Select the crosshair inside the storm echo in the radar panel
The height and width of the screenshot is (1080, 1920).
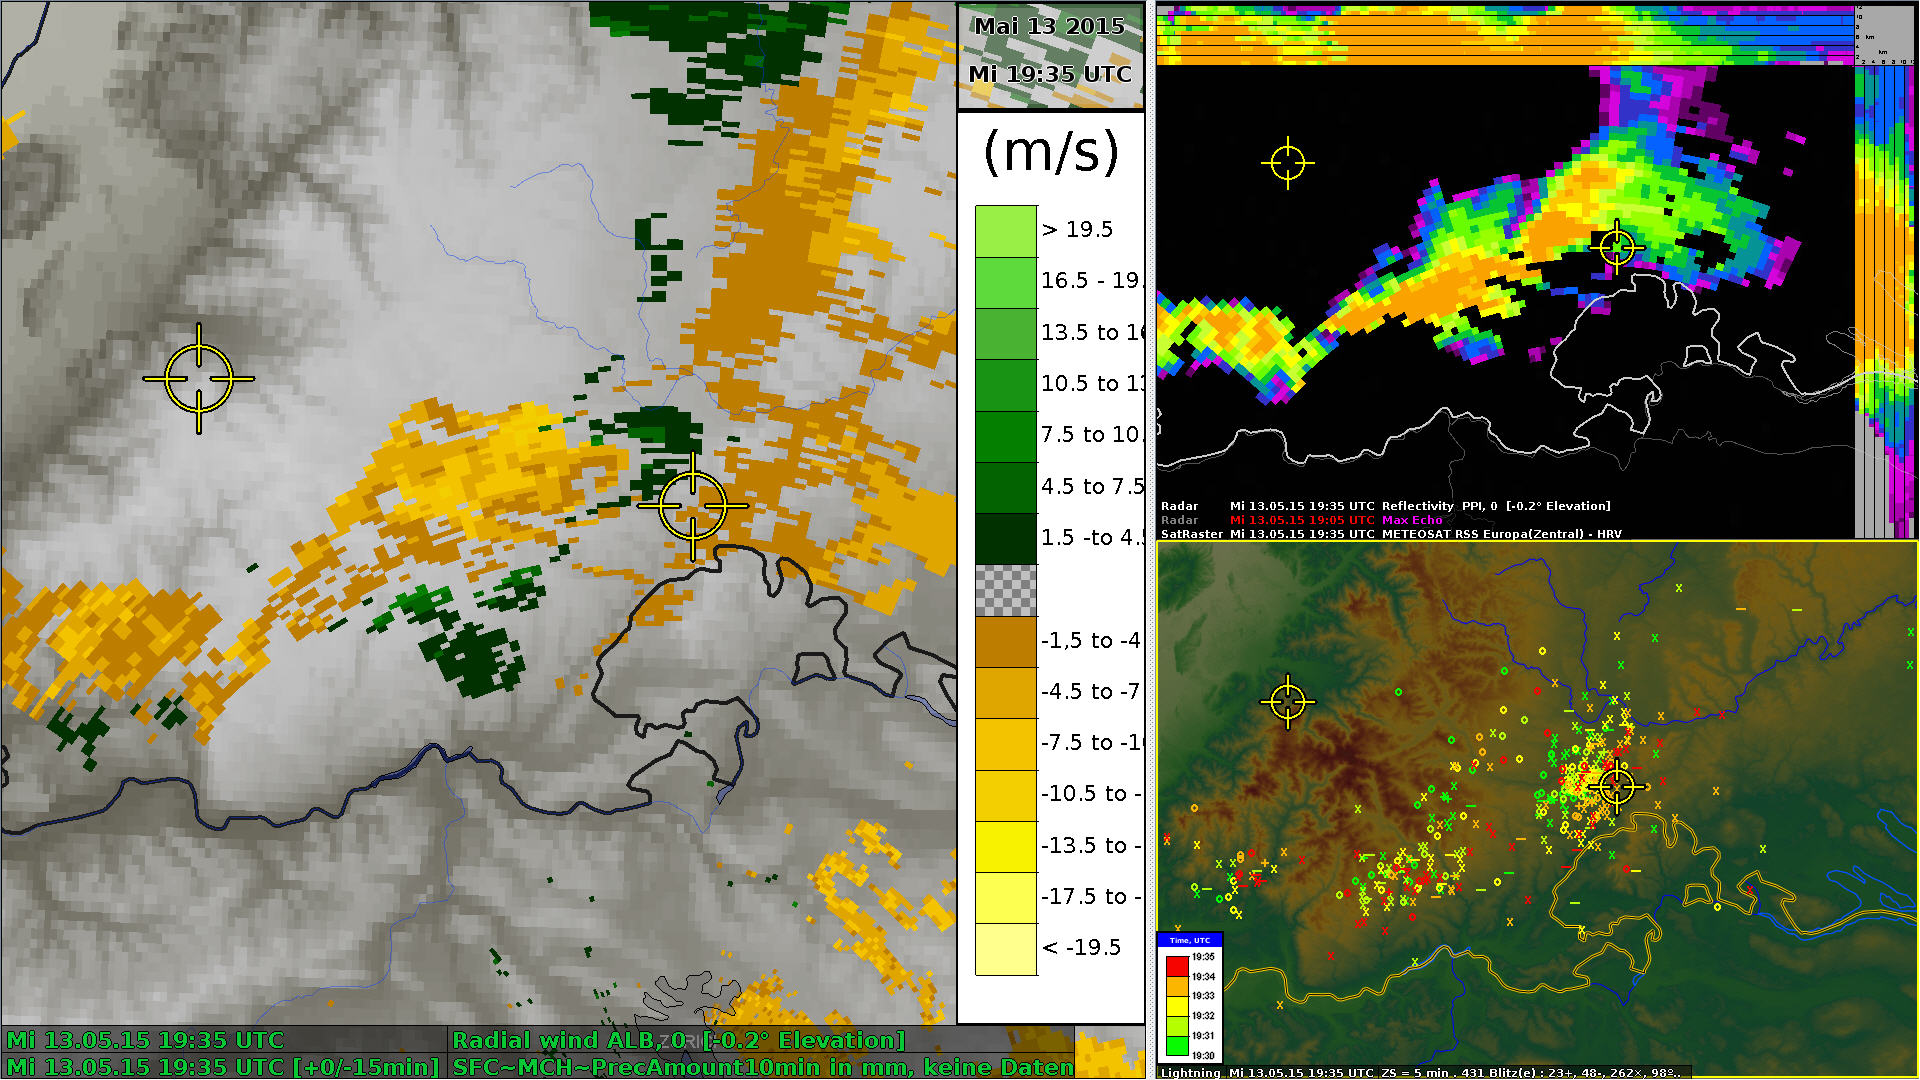[1616, 246]
